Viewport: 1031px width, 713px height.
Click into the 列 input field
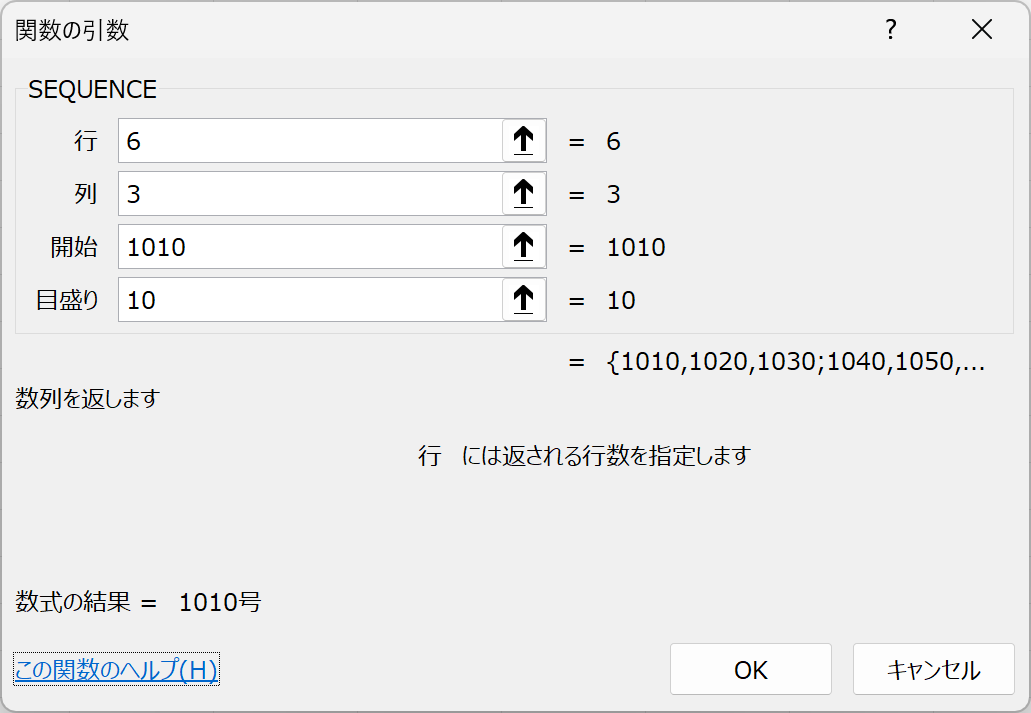[310, 194]
